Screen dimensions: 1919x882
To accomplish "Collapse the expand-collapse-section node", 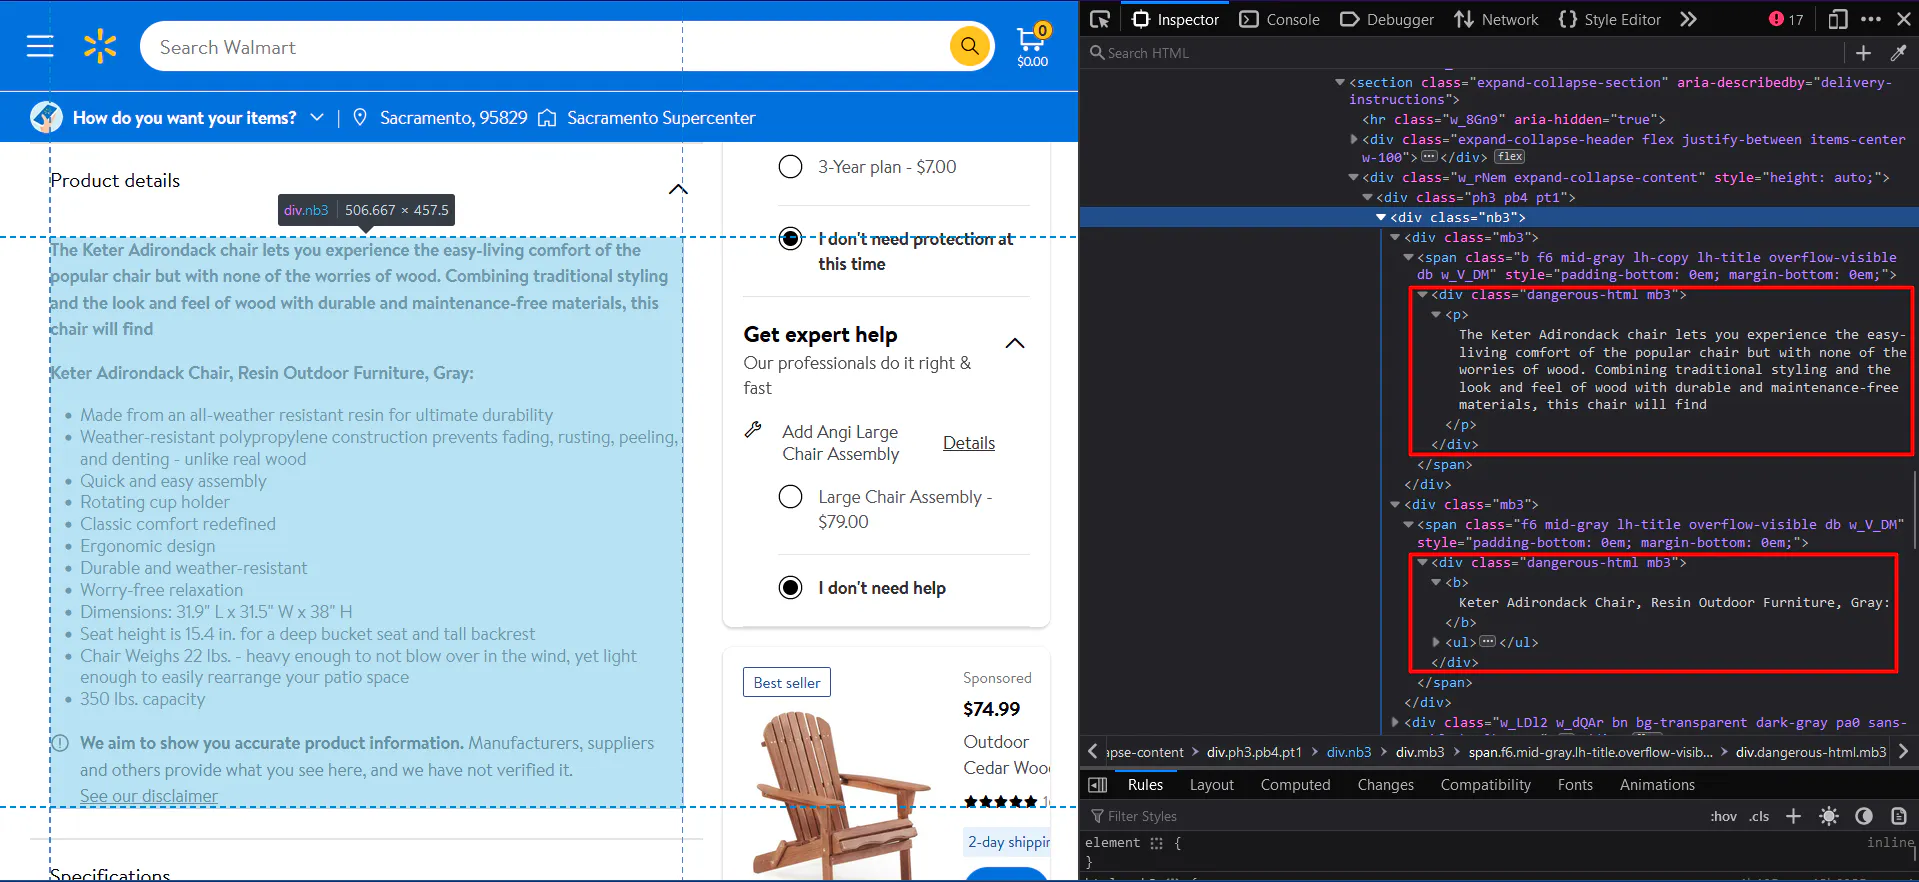I will tap(1340, 82).
